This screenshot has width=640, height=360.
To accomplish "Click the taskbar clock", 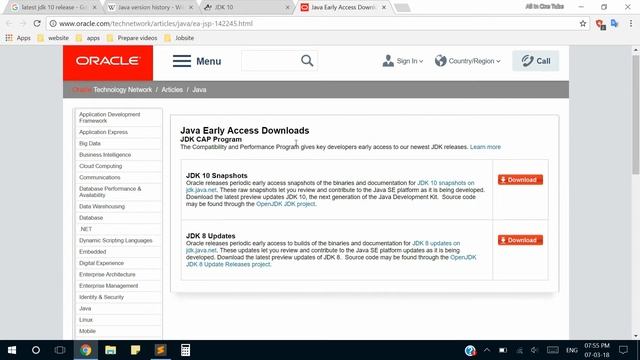I will [x=597, y=350].
